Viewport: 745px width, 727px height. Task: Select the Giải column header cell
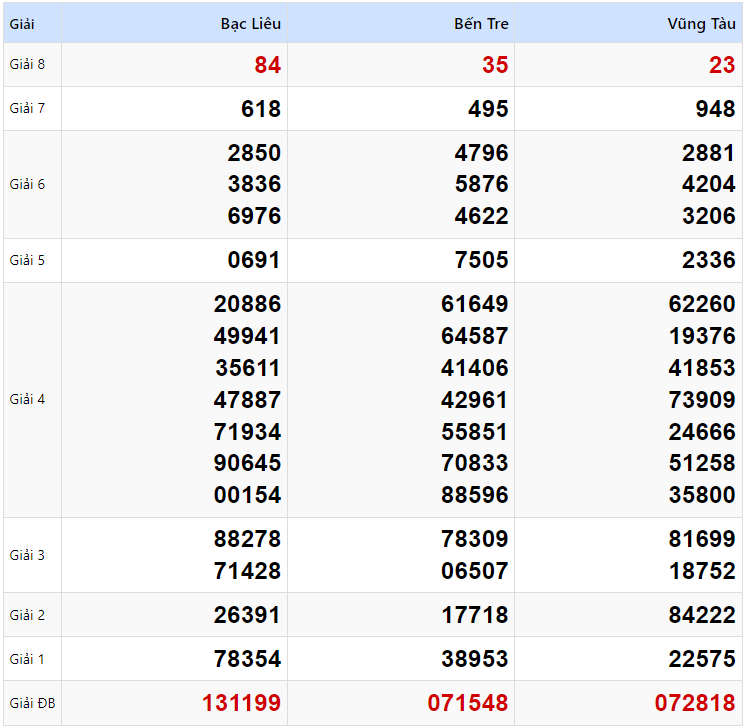pos(22,24)
